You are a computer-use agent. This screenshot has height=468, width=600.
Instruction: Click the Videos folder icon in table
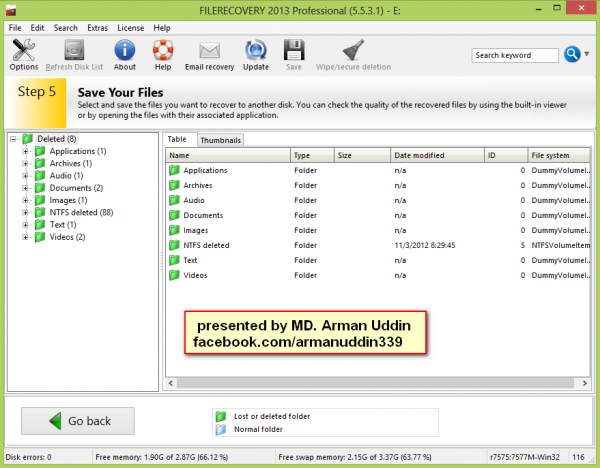pos(174,275)
